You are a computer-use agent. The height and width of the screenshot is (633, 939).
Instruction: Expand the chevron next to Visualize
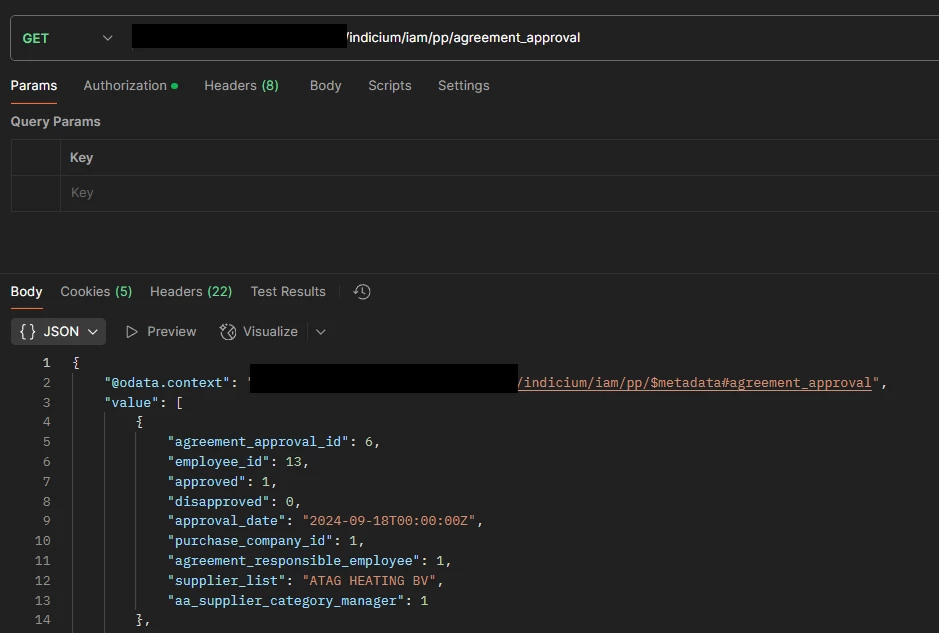click(x=320, y=332)
